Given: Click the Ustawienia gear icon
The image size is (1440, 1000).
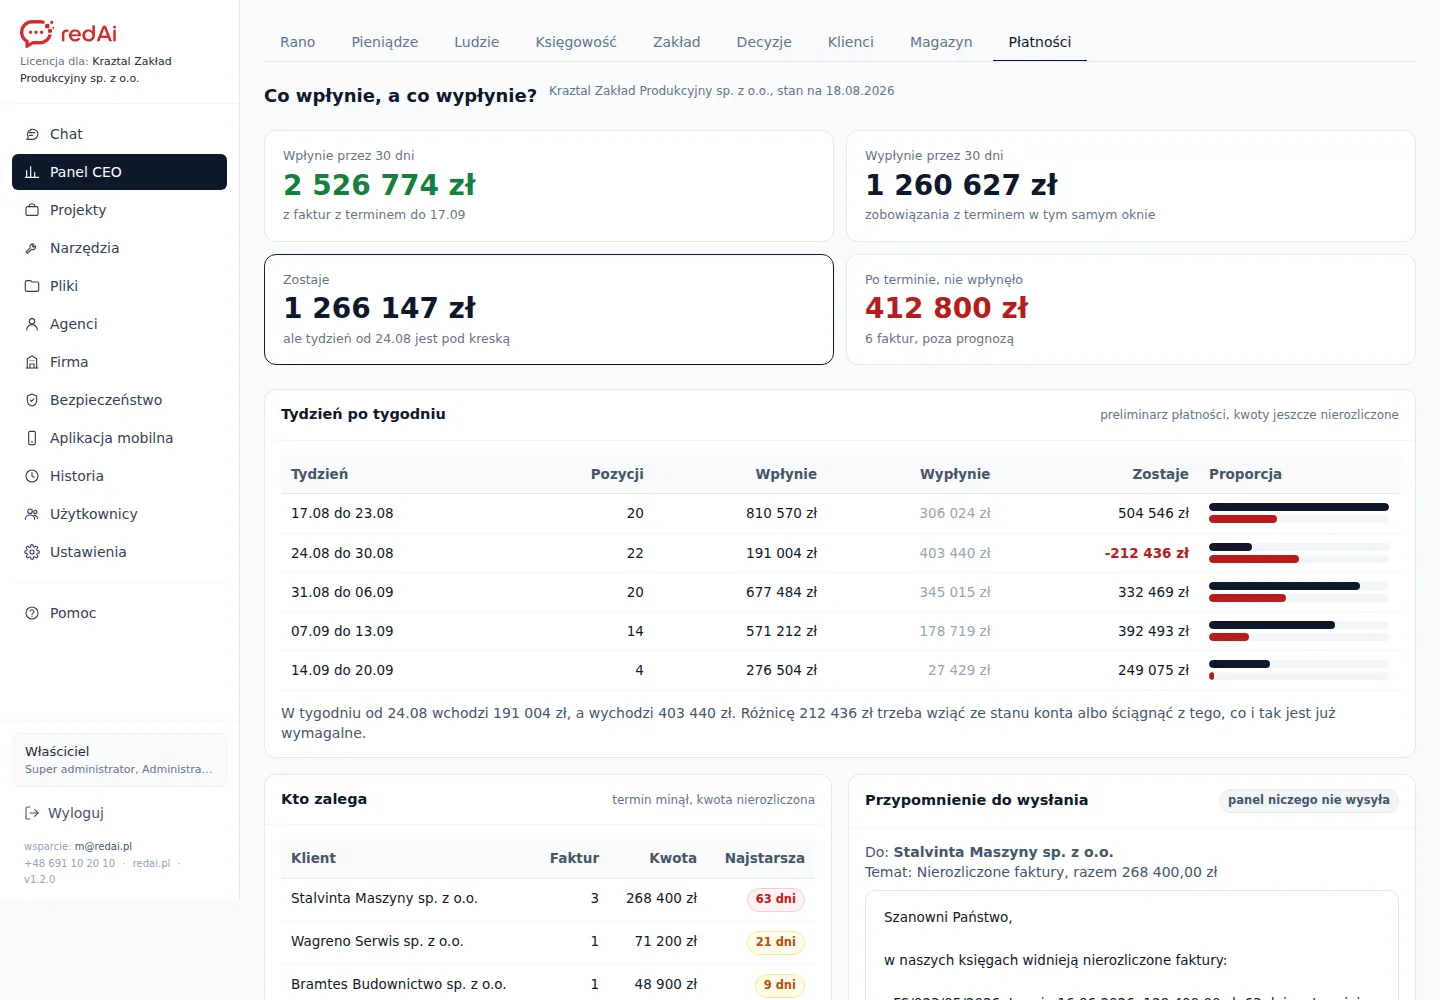Looking at the screenshot, I should point(32,552).
